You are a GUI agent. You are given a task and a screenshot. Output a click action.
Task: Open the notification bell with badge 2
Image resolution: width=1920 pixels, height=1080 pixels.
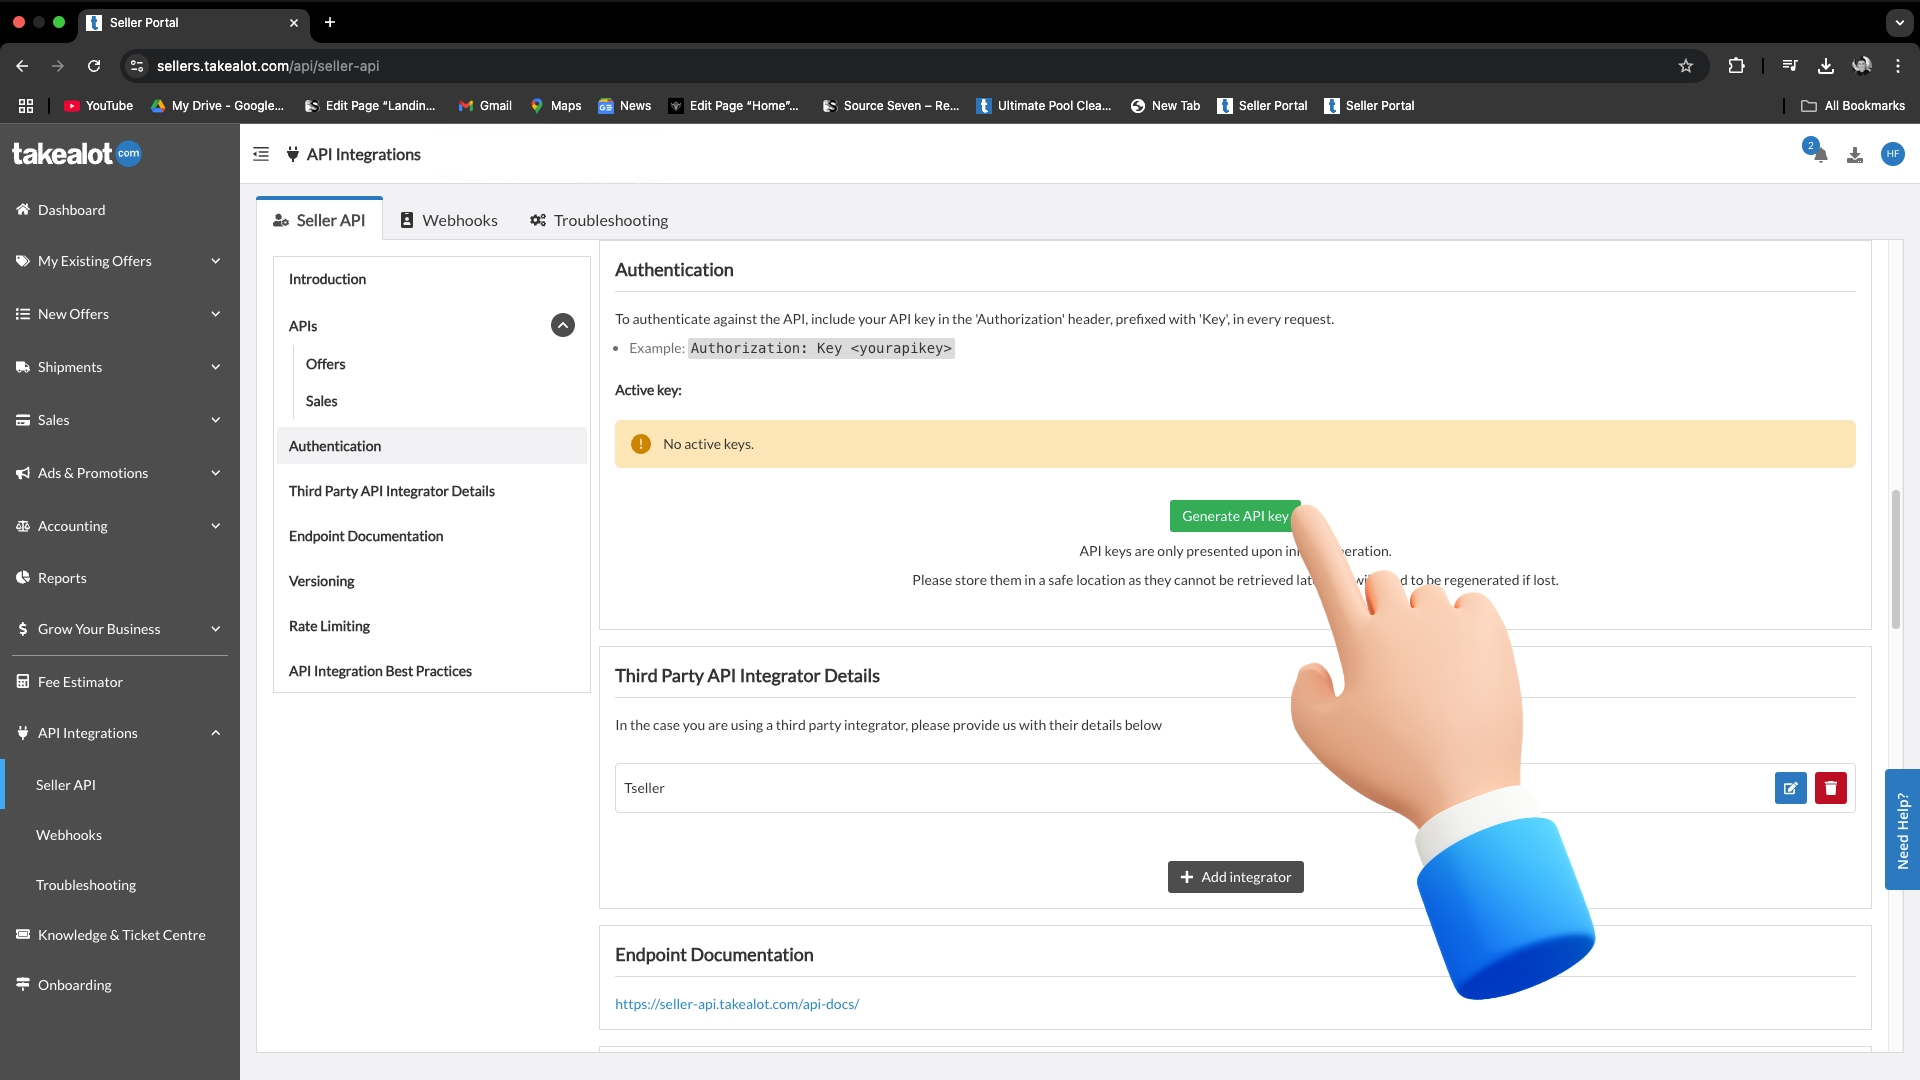pos(1817,154)
